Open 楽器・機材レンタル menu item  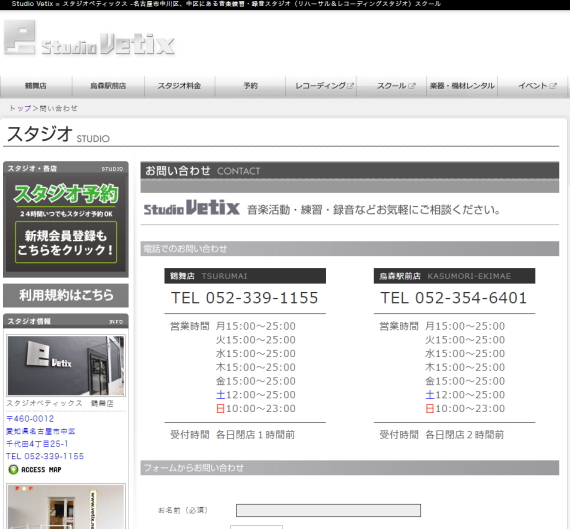tap(462, 86)
